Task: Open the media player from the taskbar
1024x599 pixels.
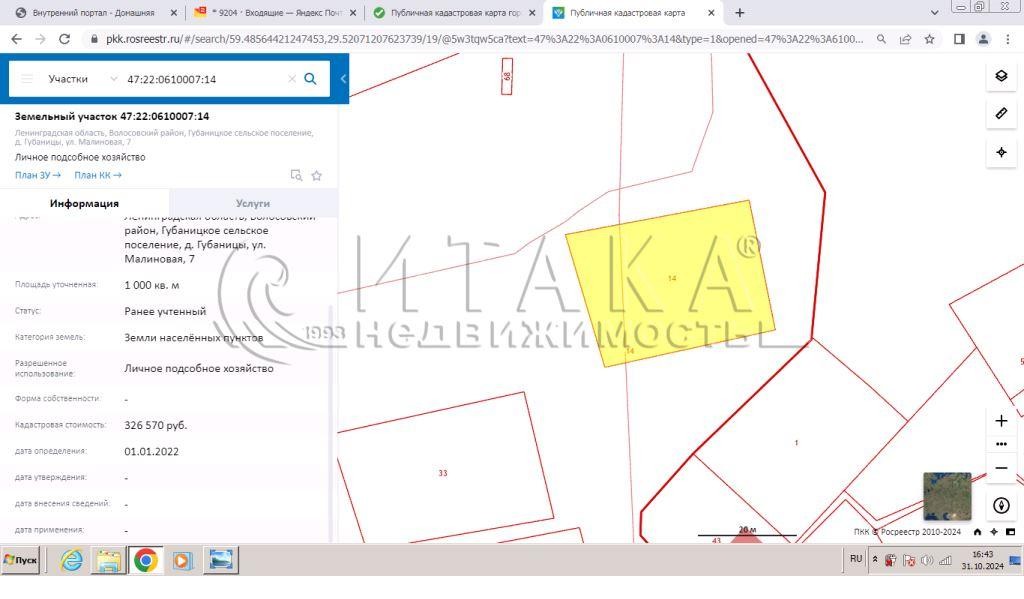Action: pos(183,560)
